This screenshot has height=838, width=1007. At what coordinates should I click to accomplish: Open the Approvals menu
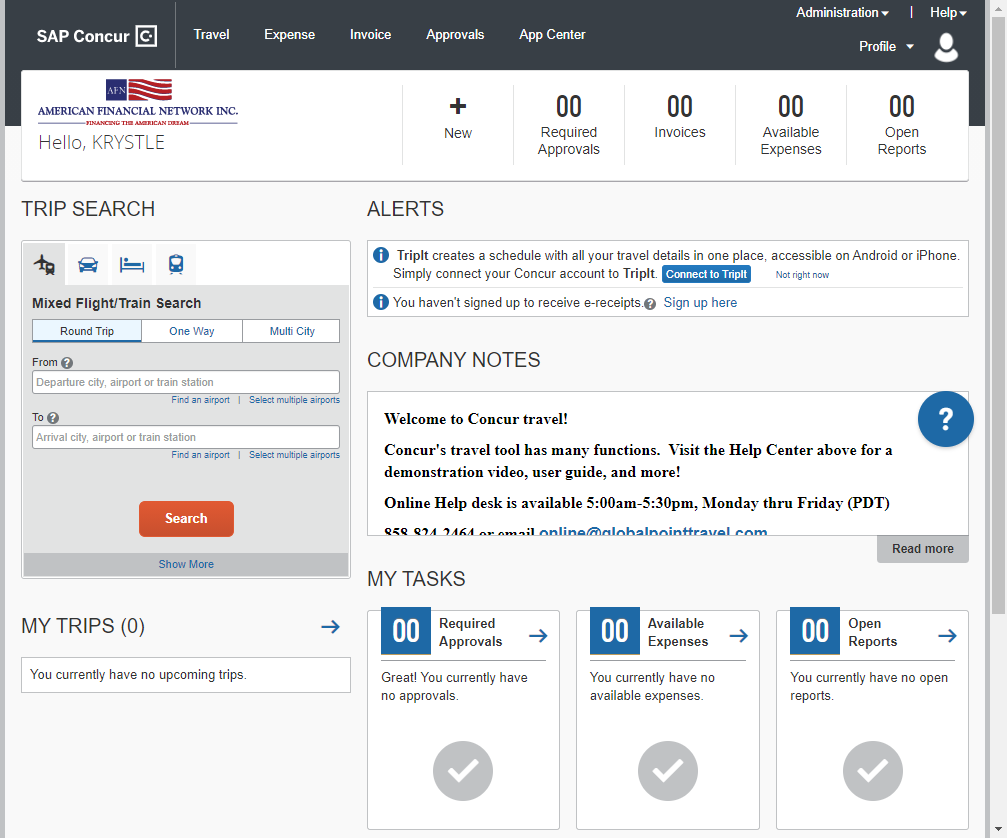point(455,35)
